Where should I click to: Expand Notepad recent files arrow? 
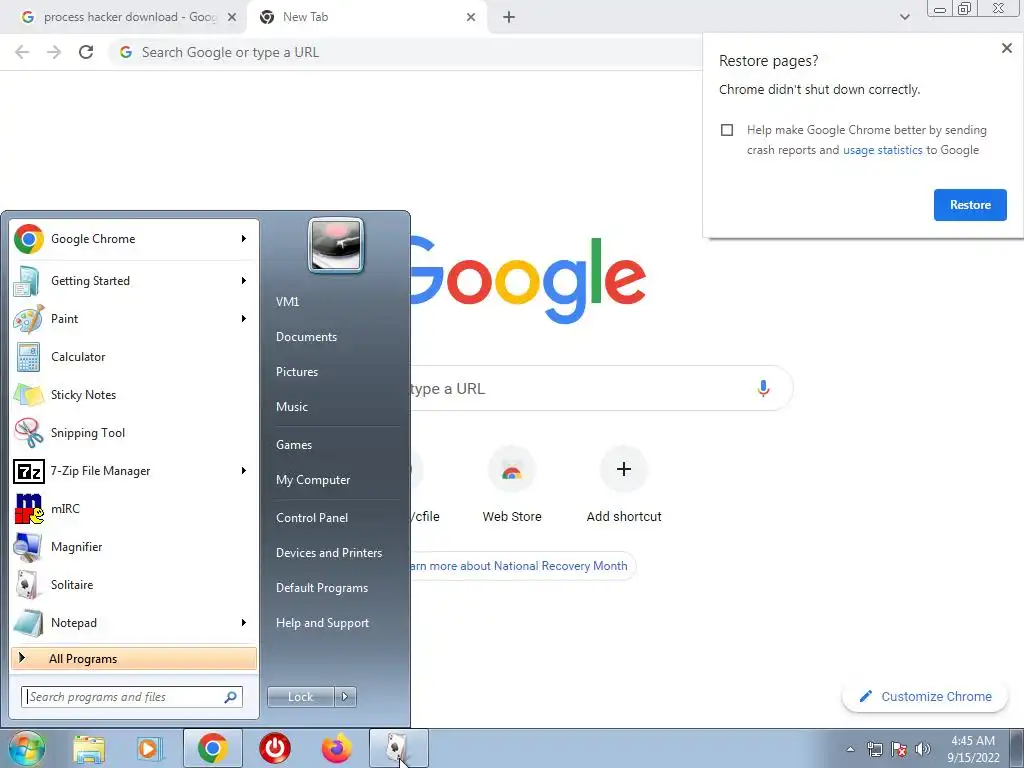244,622
